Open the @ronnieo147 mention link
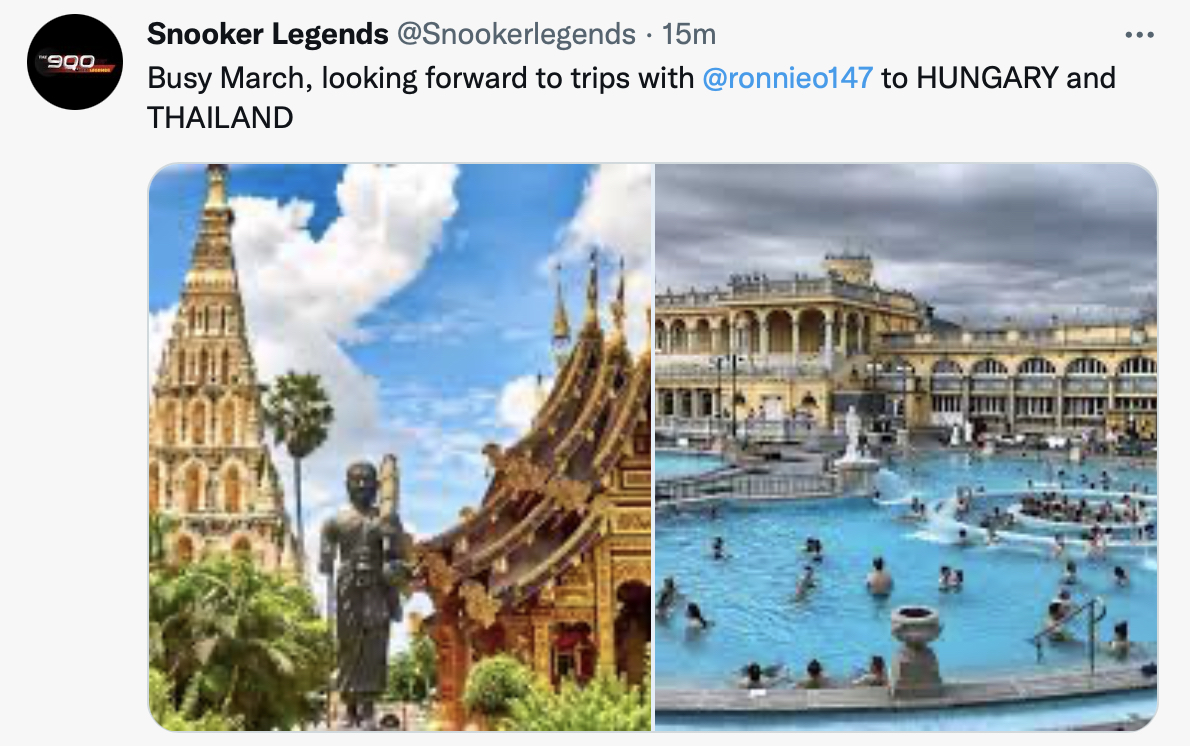The width and height of the screenshot is (1190, 746). (787, 78)
